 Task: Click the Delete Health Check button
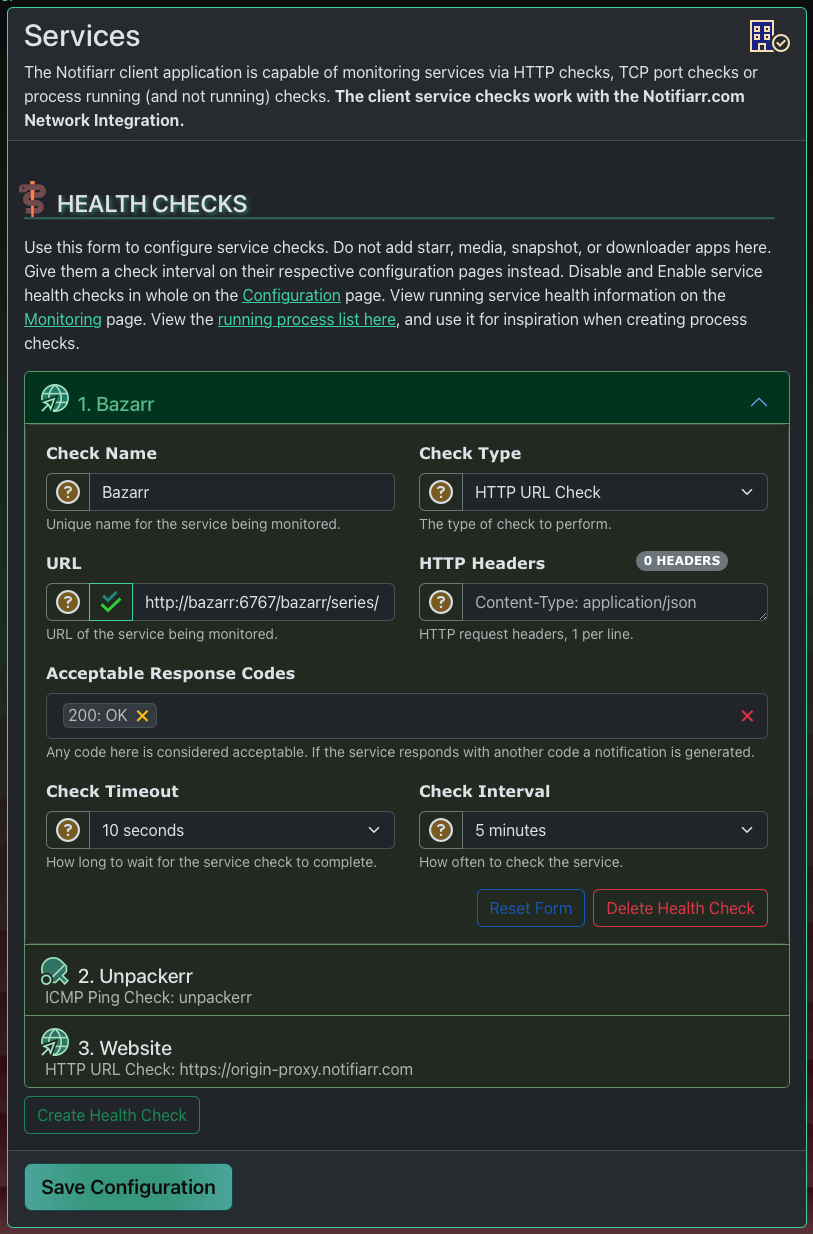point(680,908)
